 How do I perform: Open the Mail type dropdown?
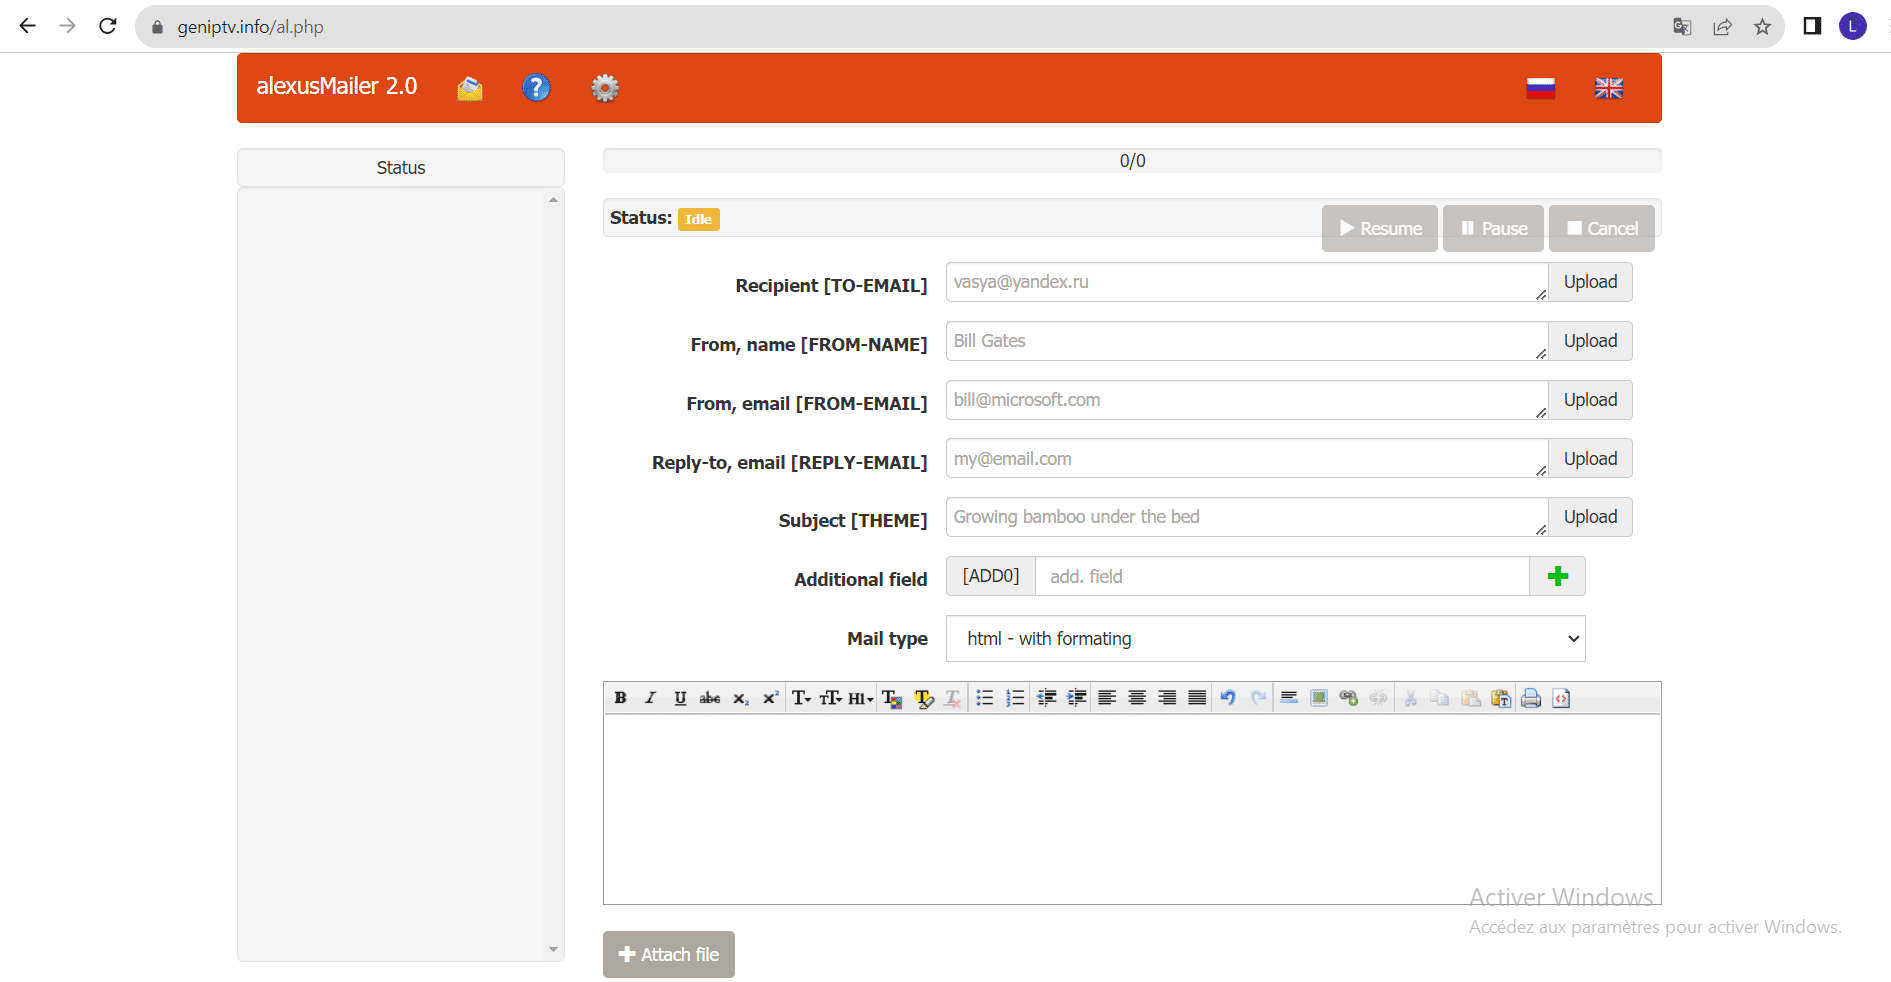tap(1265, 638)
